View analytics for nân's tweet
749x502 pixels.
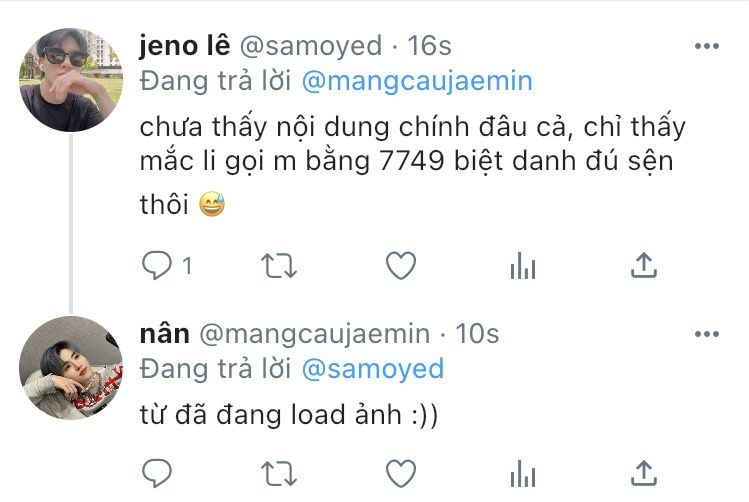[523, 473]
